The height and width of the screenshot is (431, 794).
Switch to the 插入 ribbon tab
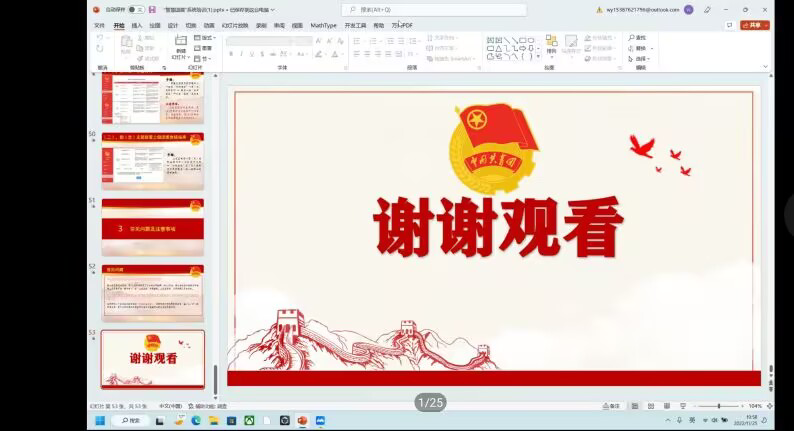coord(137,25)
